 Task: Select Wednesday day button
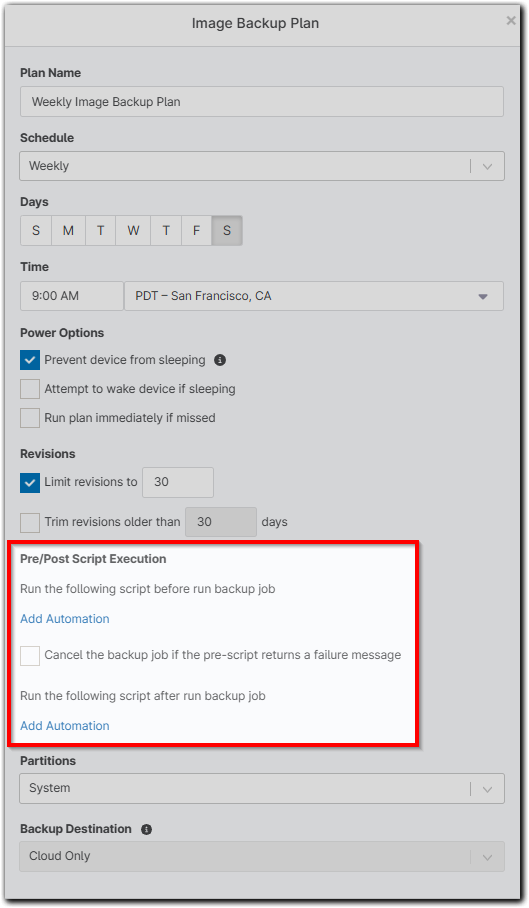point(133,230)
